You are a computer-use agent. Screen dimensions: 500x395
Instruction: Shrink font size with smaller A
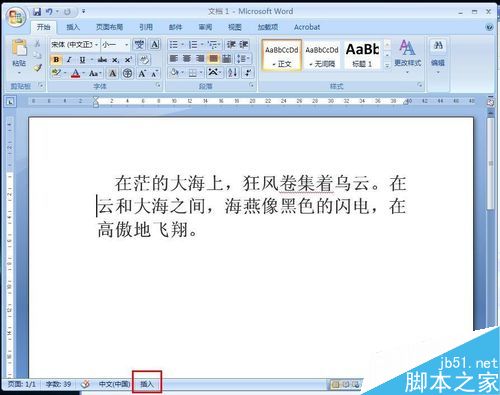(x=154, y=73)
